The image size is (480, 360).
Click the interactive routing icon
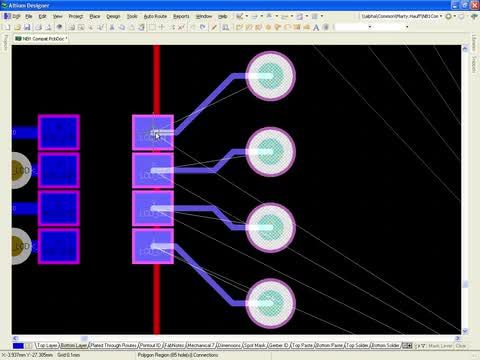(x=239, y=27)
